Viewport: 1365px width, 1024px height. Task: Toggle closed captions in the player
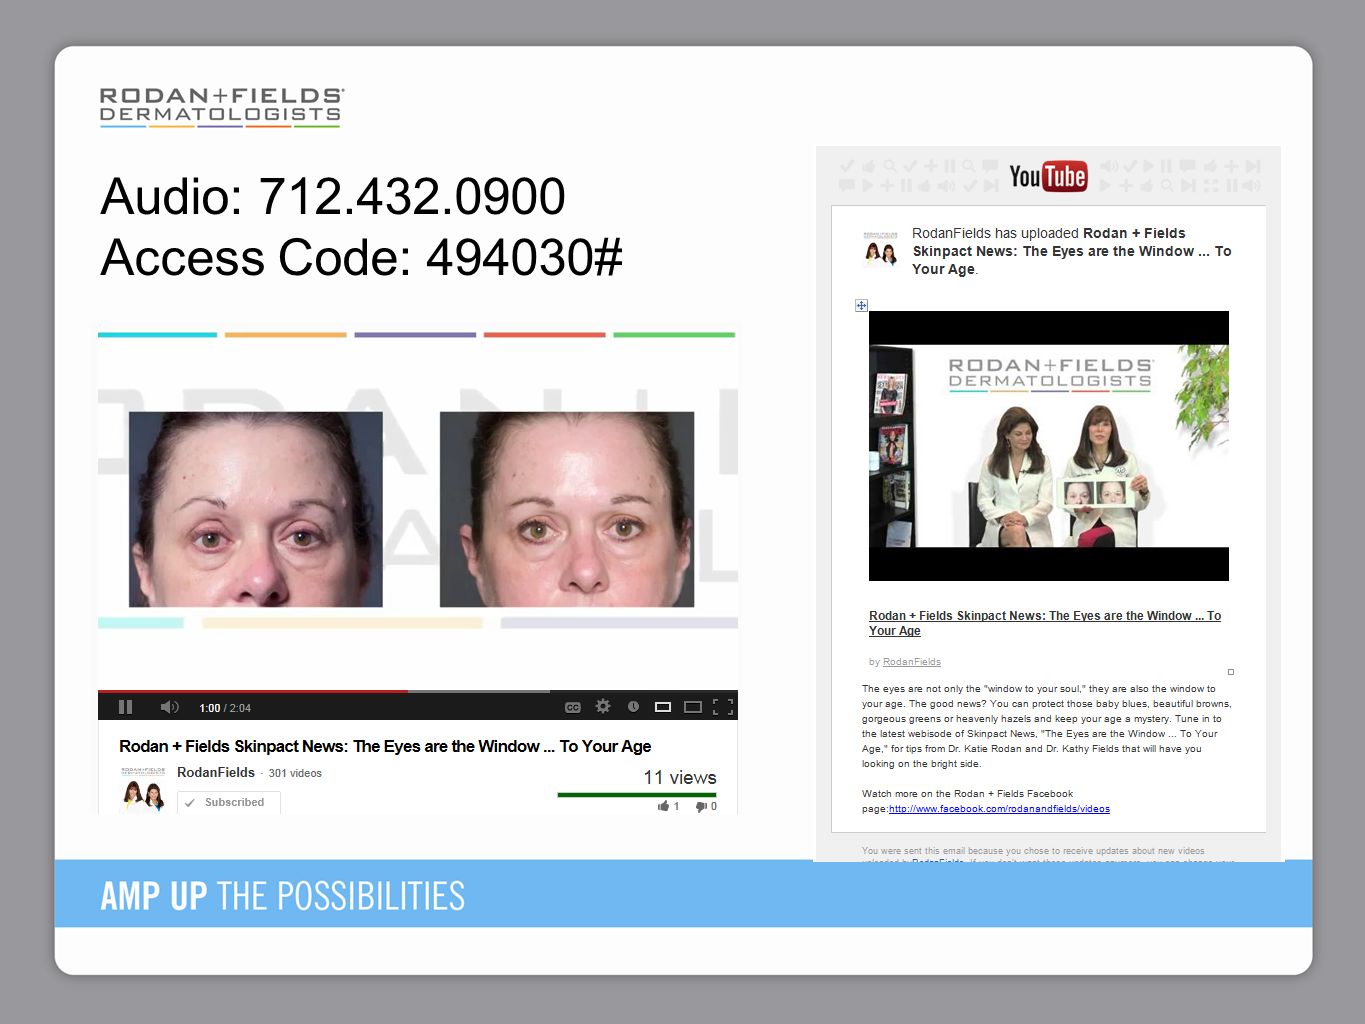(x=573, y=707)
